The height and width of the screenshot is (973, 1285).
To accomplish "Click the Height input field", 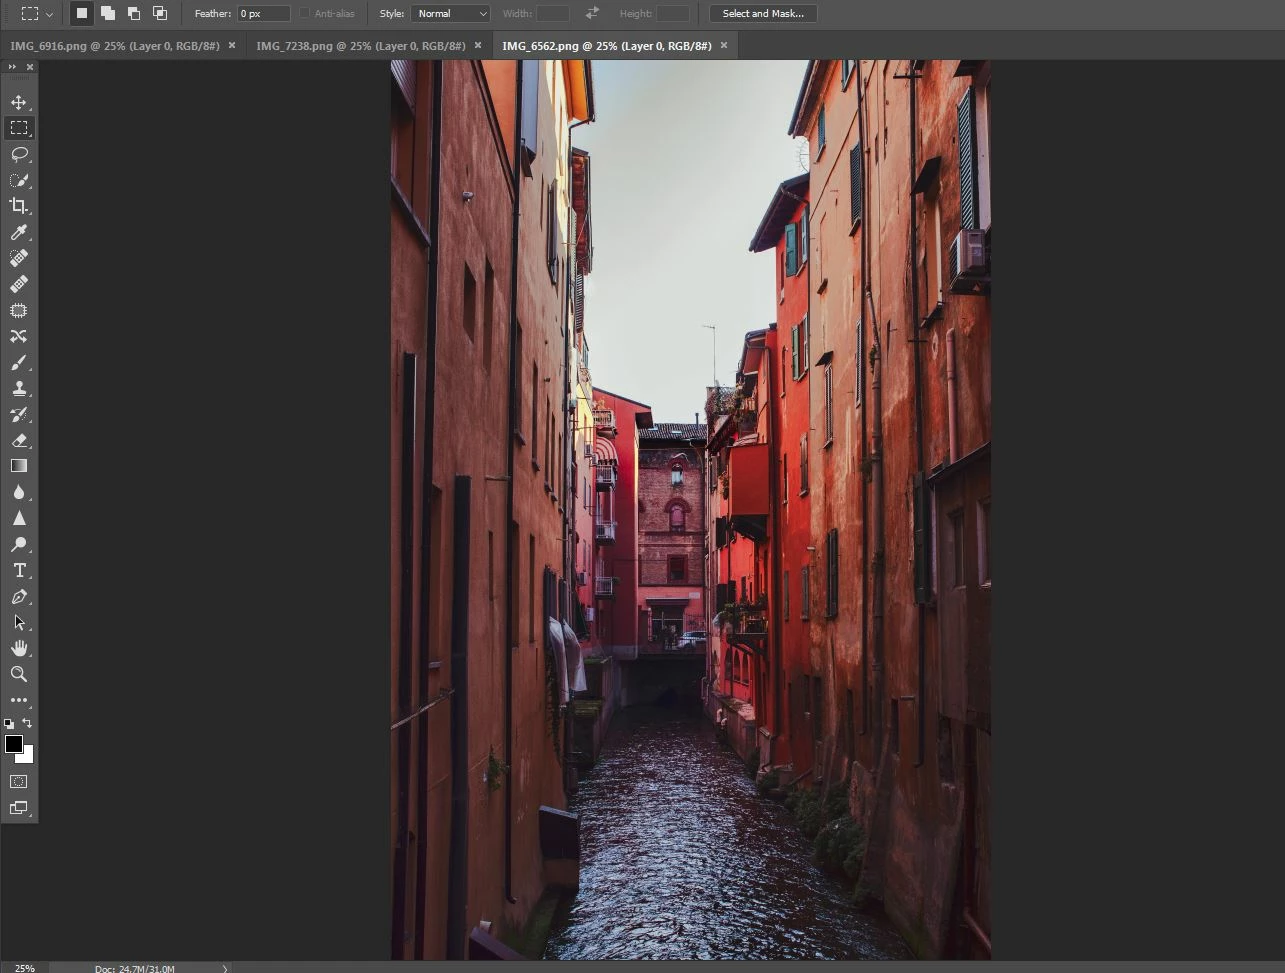I will coord(673,13).
